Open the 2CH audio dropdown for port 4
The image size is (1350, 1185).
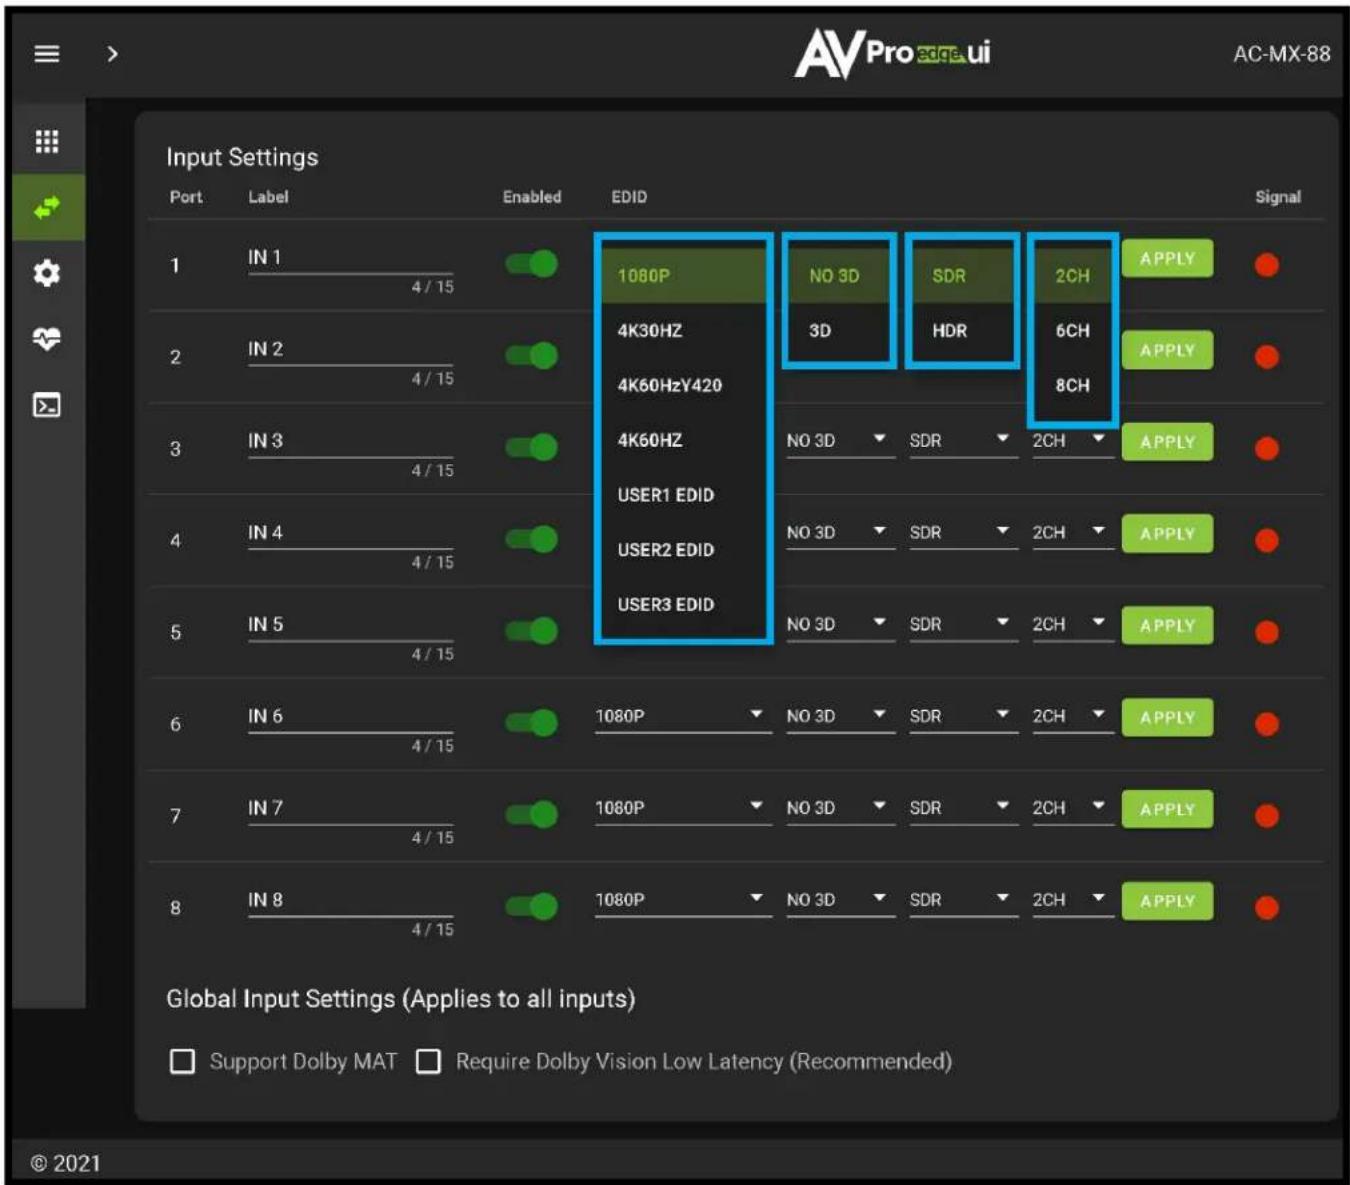tap(1073, 533)
